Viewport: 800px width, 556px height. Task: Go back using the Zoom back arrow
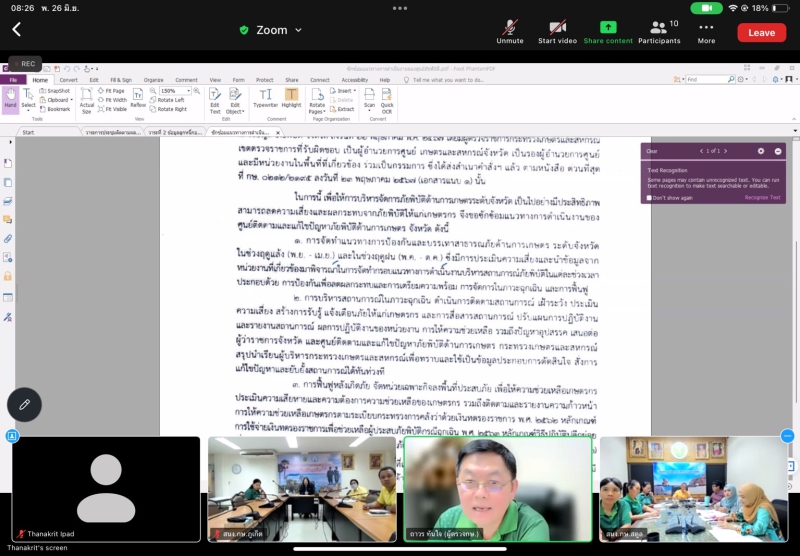(x=16, y=30)
